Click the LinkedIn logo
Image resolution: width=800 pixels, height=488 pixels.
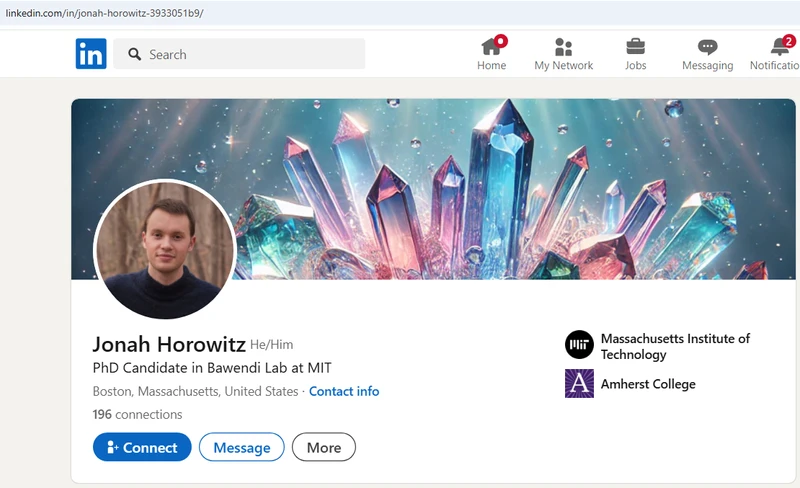pos(91,54)
